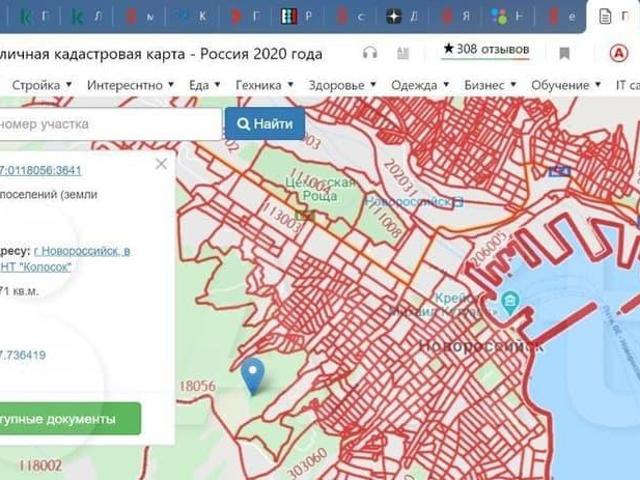Click cadastral block label 18056 on map

pos(197,386)
